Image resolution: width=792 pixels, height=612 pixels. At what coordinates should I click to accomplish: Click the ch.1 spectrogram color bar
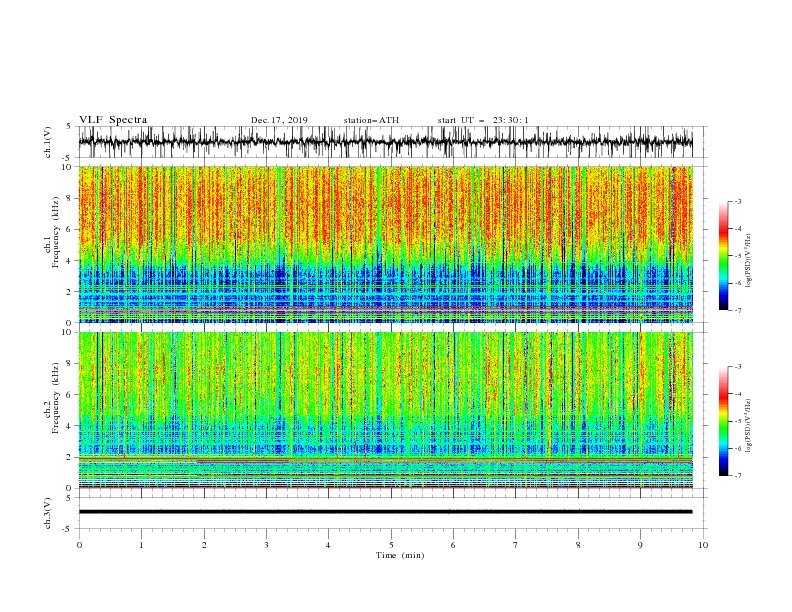(723, 256)
